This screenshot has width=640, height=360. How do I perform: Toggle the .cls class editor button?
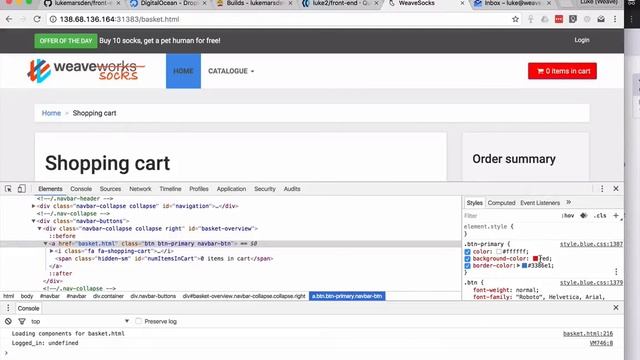600,216
